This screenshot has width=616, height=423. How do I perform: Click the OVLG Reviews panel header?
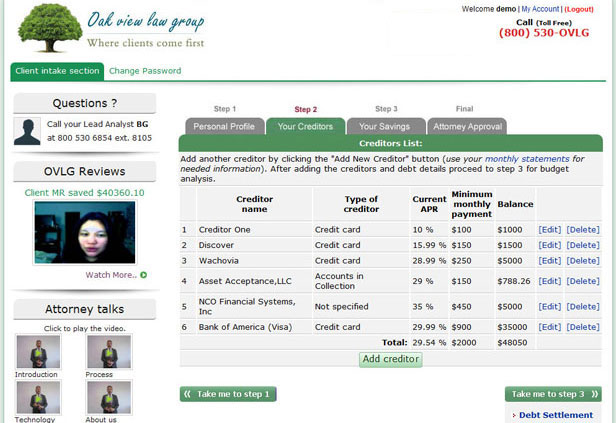coord(85,172)
